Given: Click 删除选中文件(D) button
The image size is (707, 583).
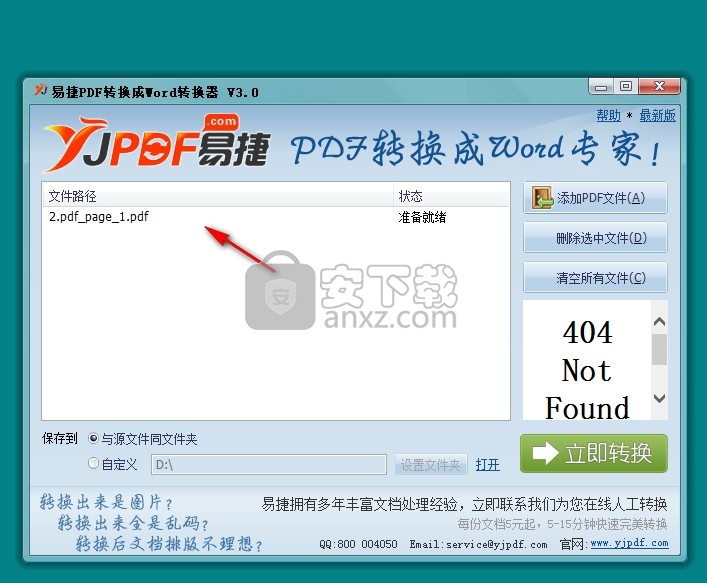Looking at the screenshot, I should [x=595, y=237].
